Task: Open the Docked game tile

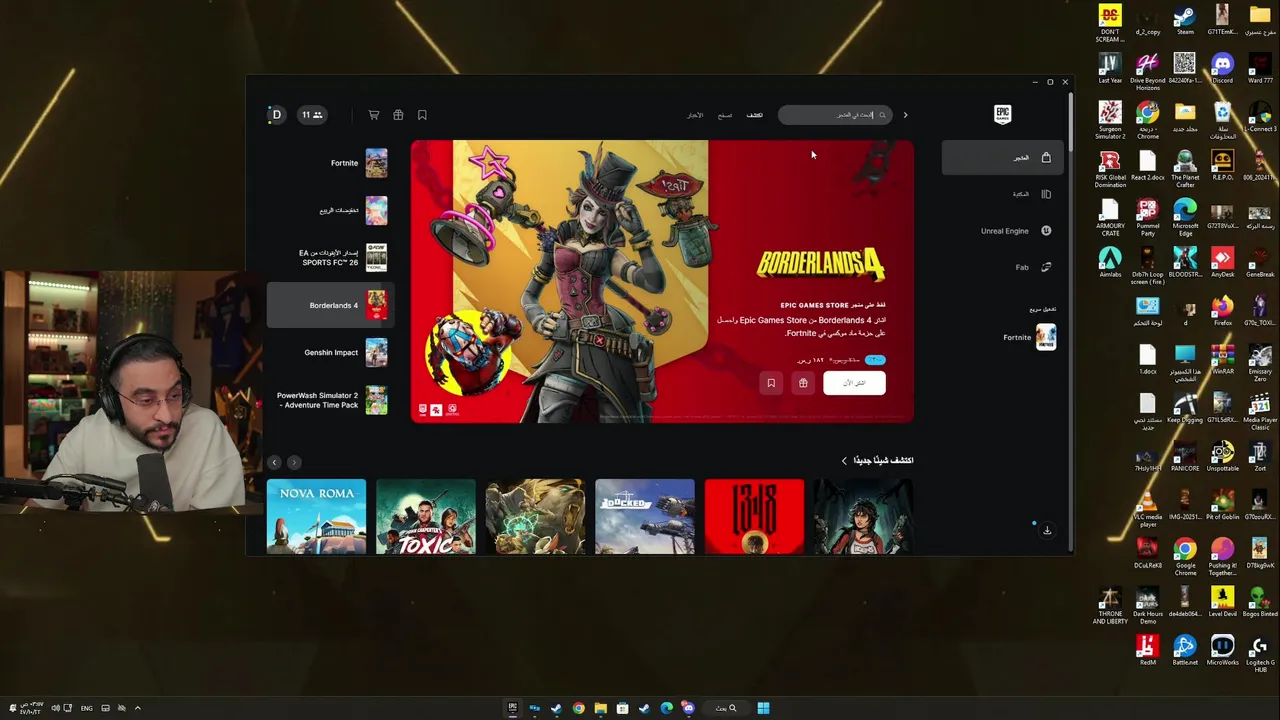Action: [645, 517]
